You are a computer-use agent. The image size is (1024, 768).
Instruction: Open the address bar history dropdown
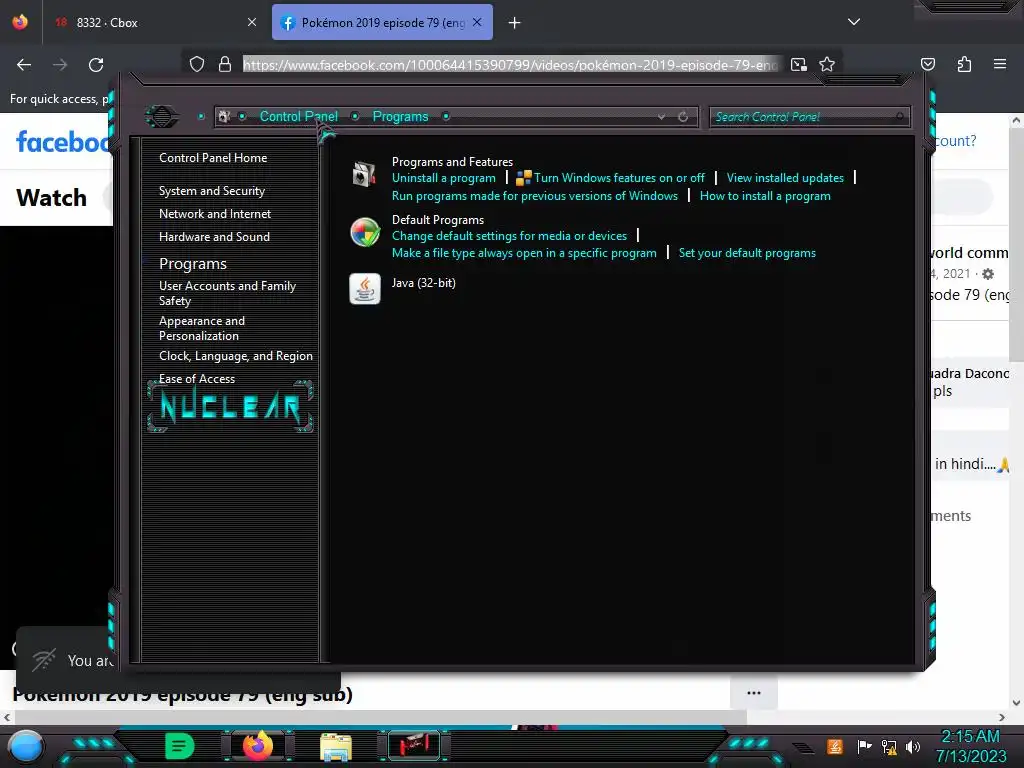[662, 117]
